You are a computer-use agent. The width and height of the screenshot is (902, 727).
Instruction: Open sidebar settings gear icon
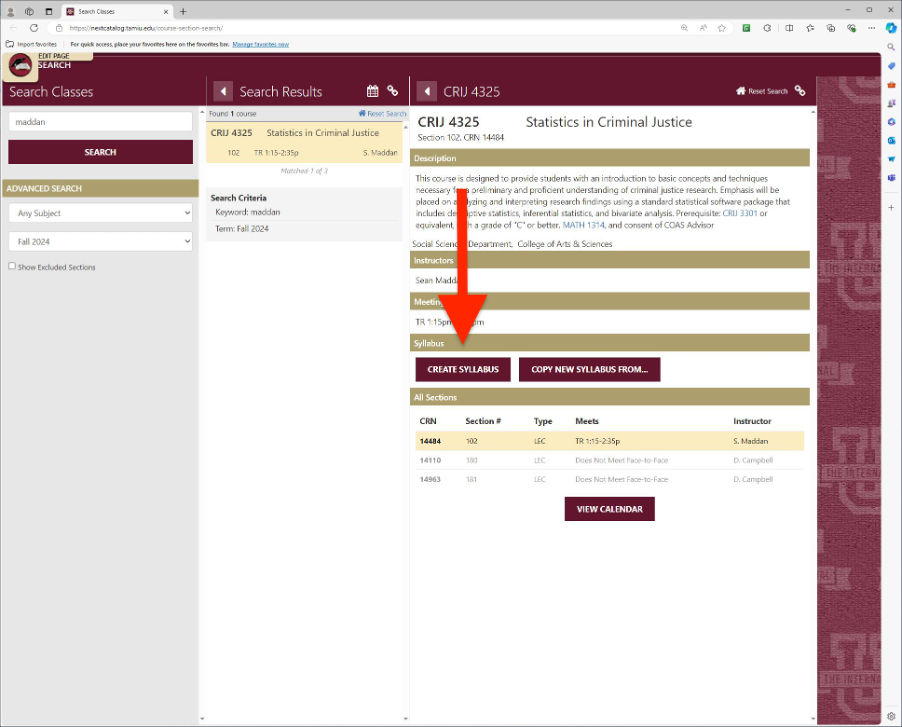point(891,716)
